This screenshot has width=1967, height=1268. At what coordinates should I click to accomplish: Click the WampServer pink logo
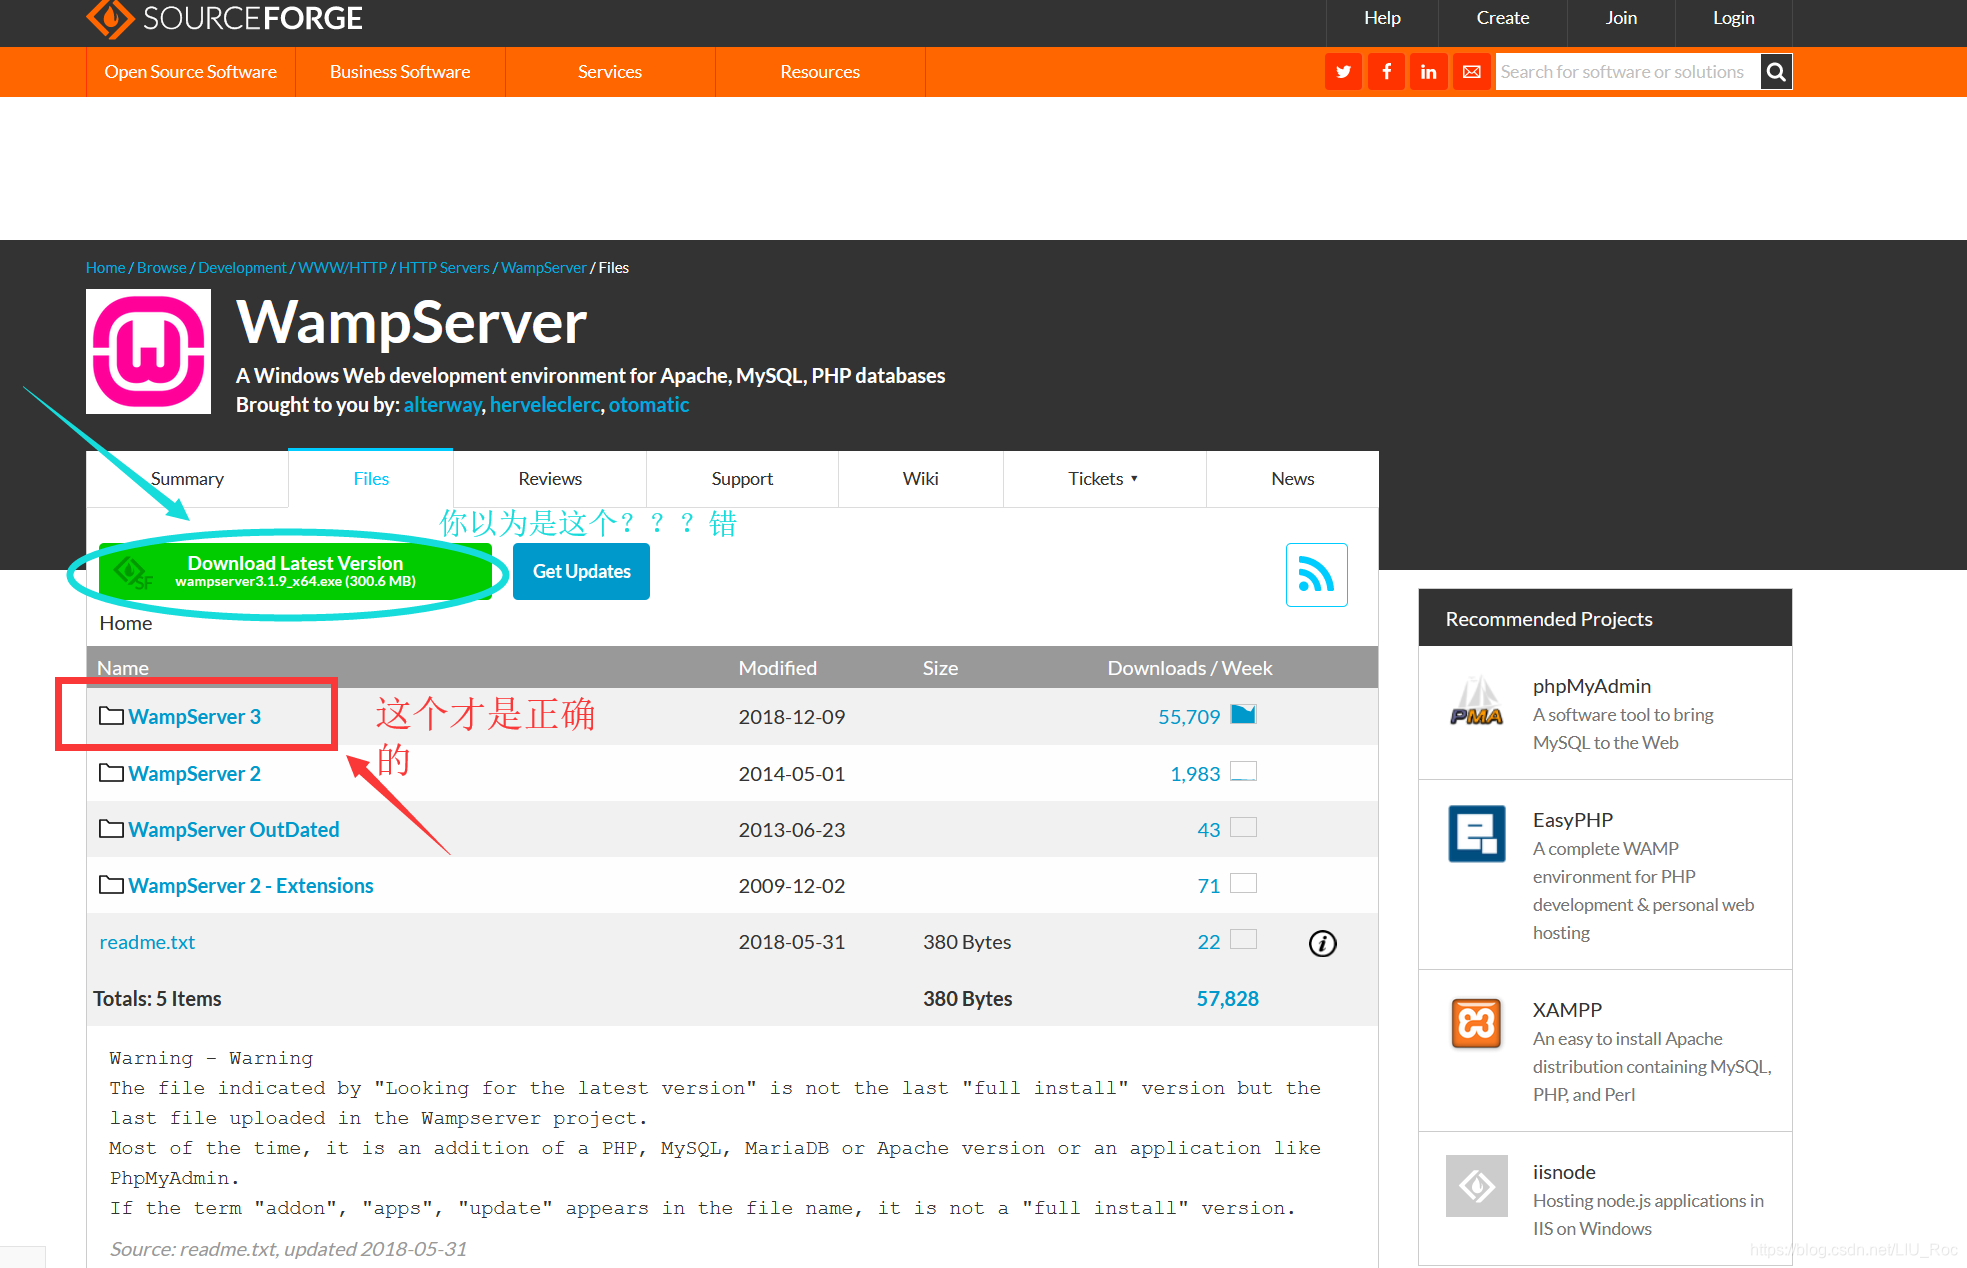[148, 351]
